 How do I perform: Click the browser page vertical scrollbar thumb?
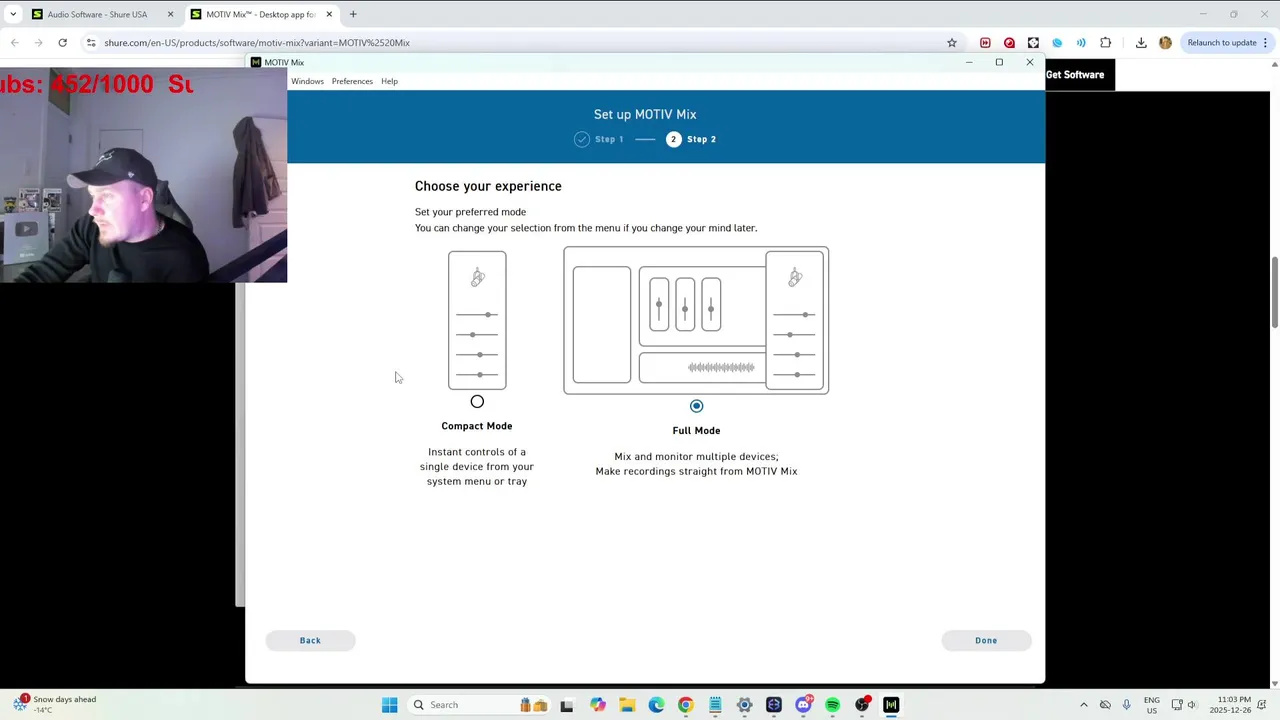pyautogui.click(x=1274, y=292)
